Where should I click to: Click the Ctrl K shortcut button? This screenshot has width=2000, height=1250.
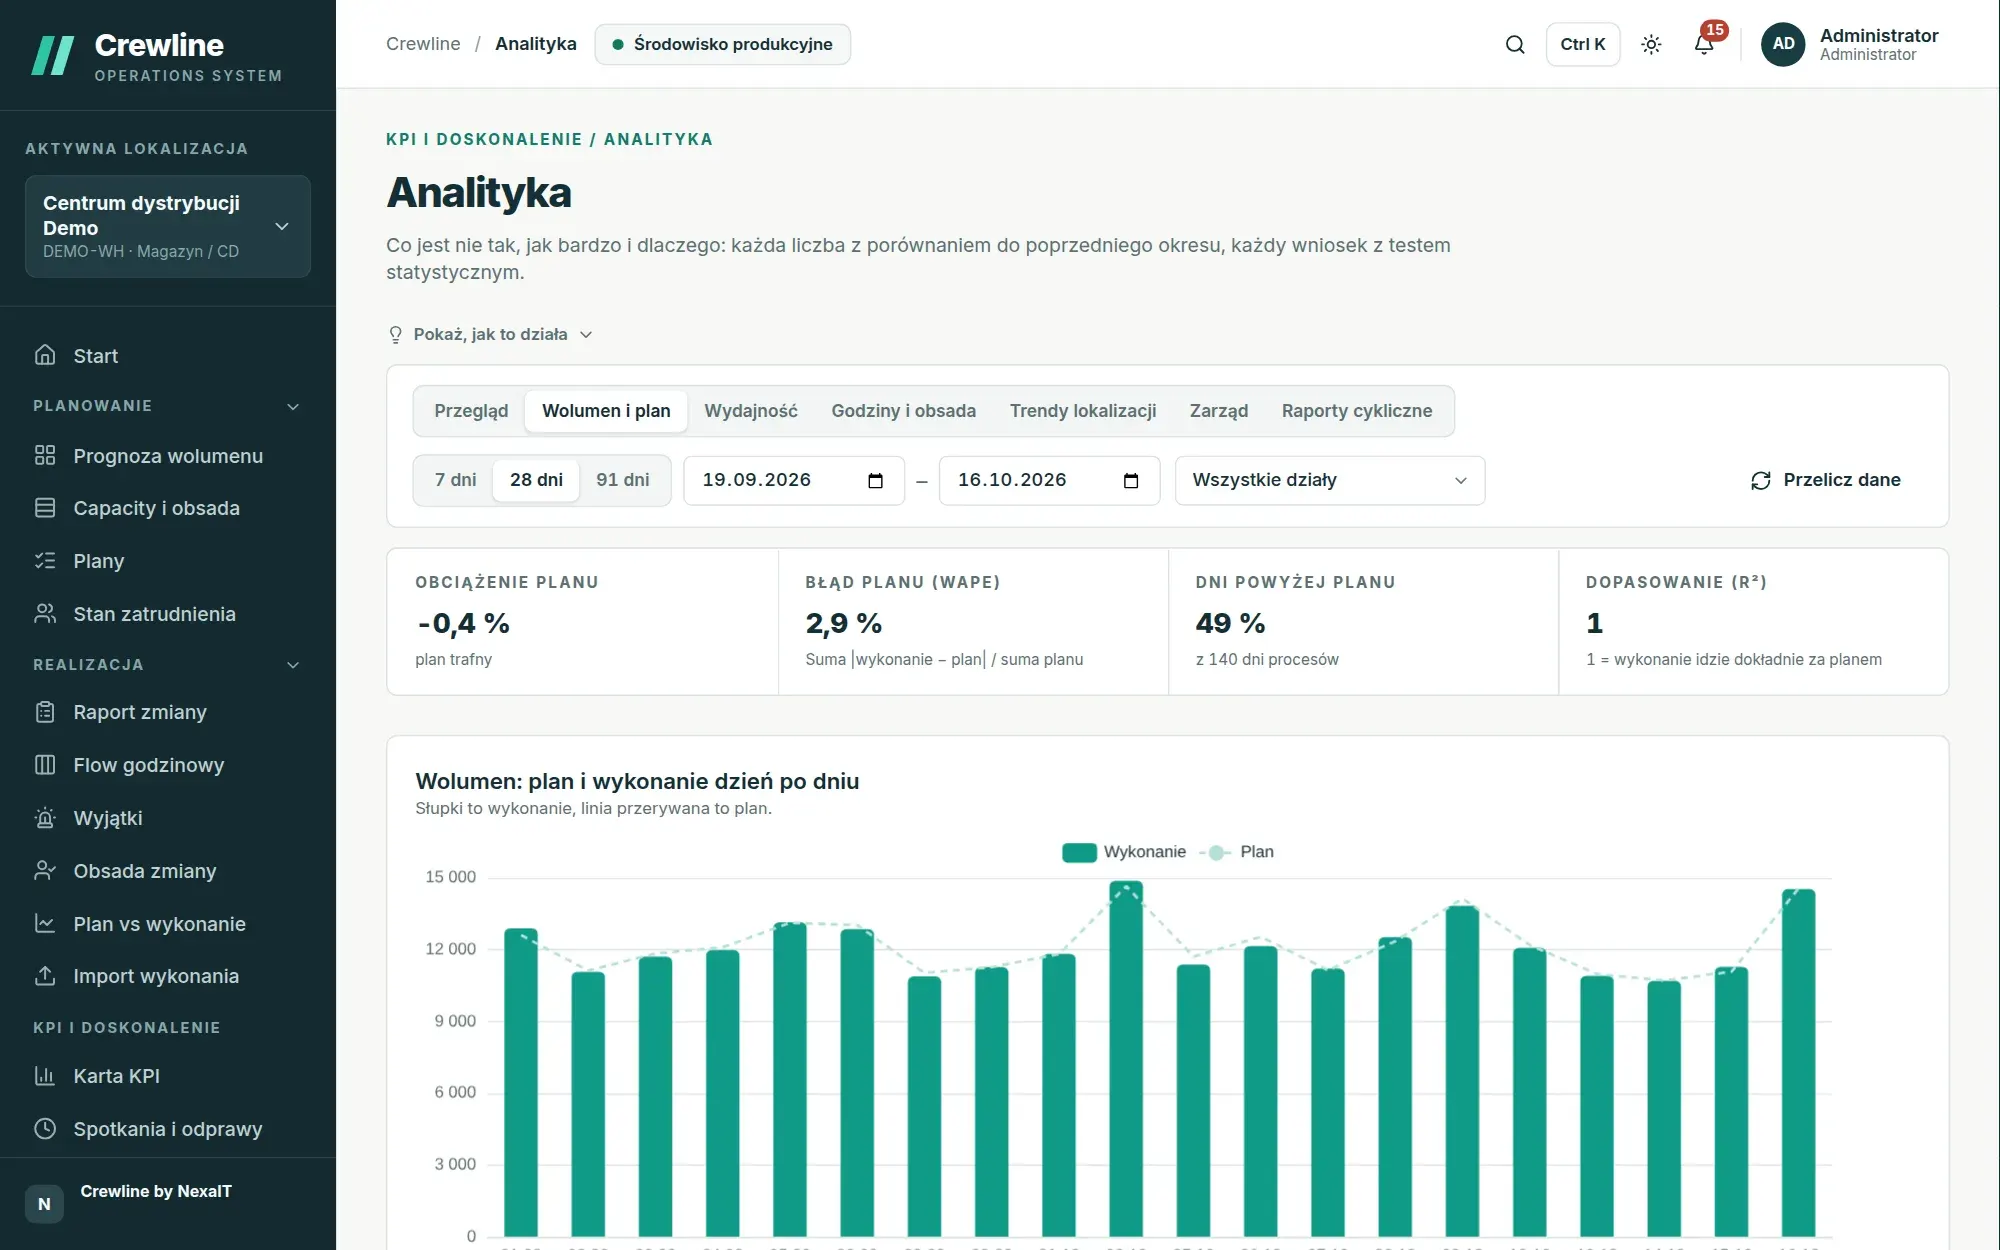point(1583,44)
